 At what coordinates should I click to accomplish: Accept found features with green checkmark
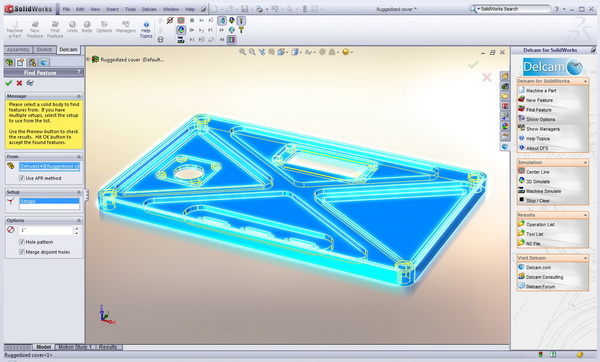pos(8,83)
